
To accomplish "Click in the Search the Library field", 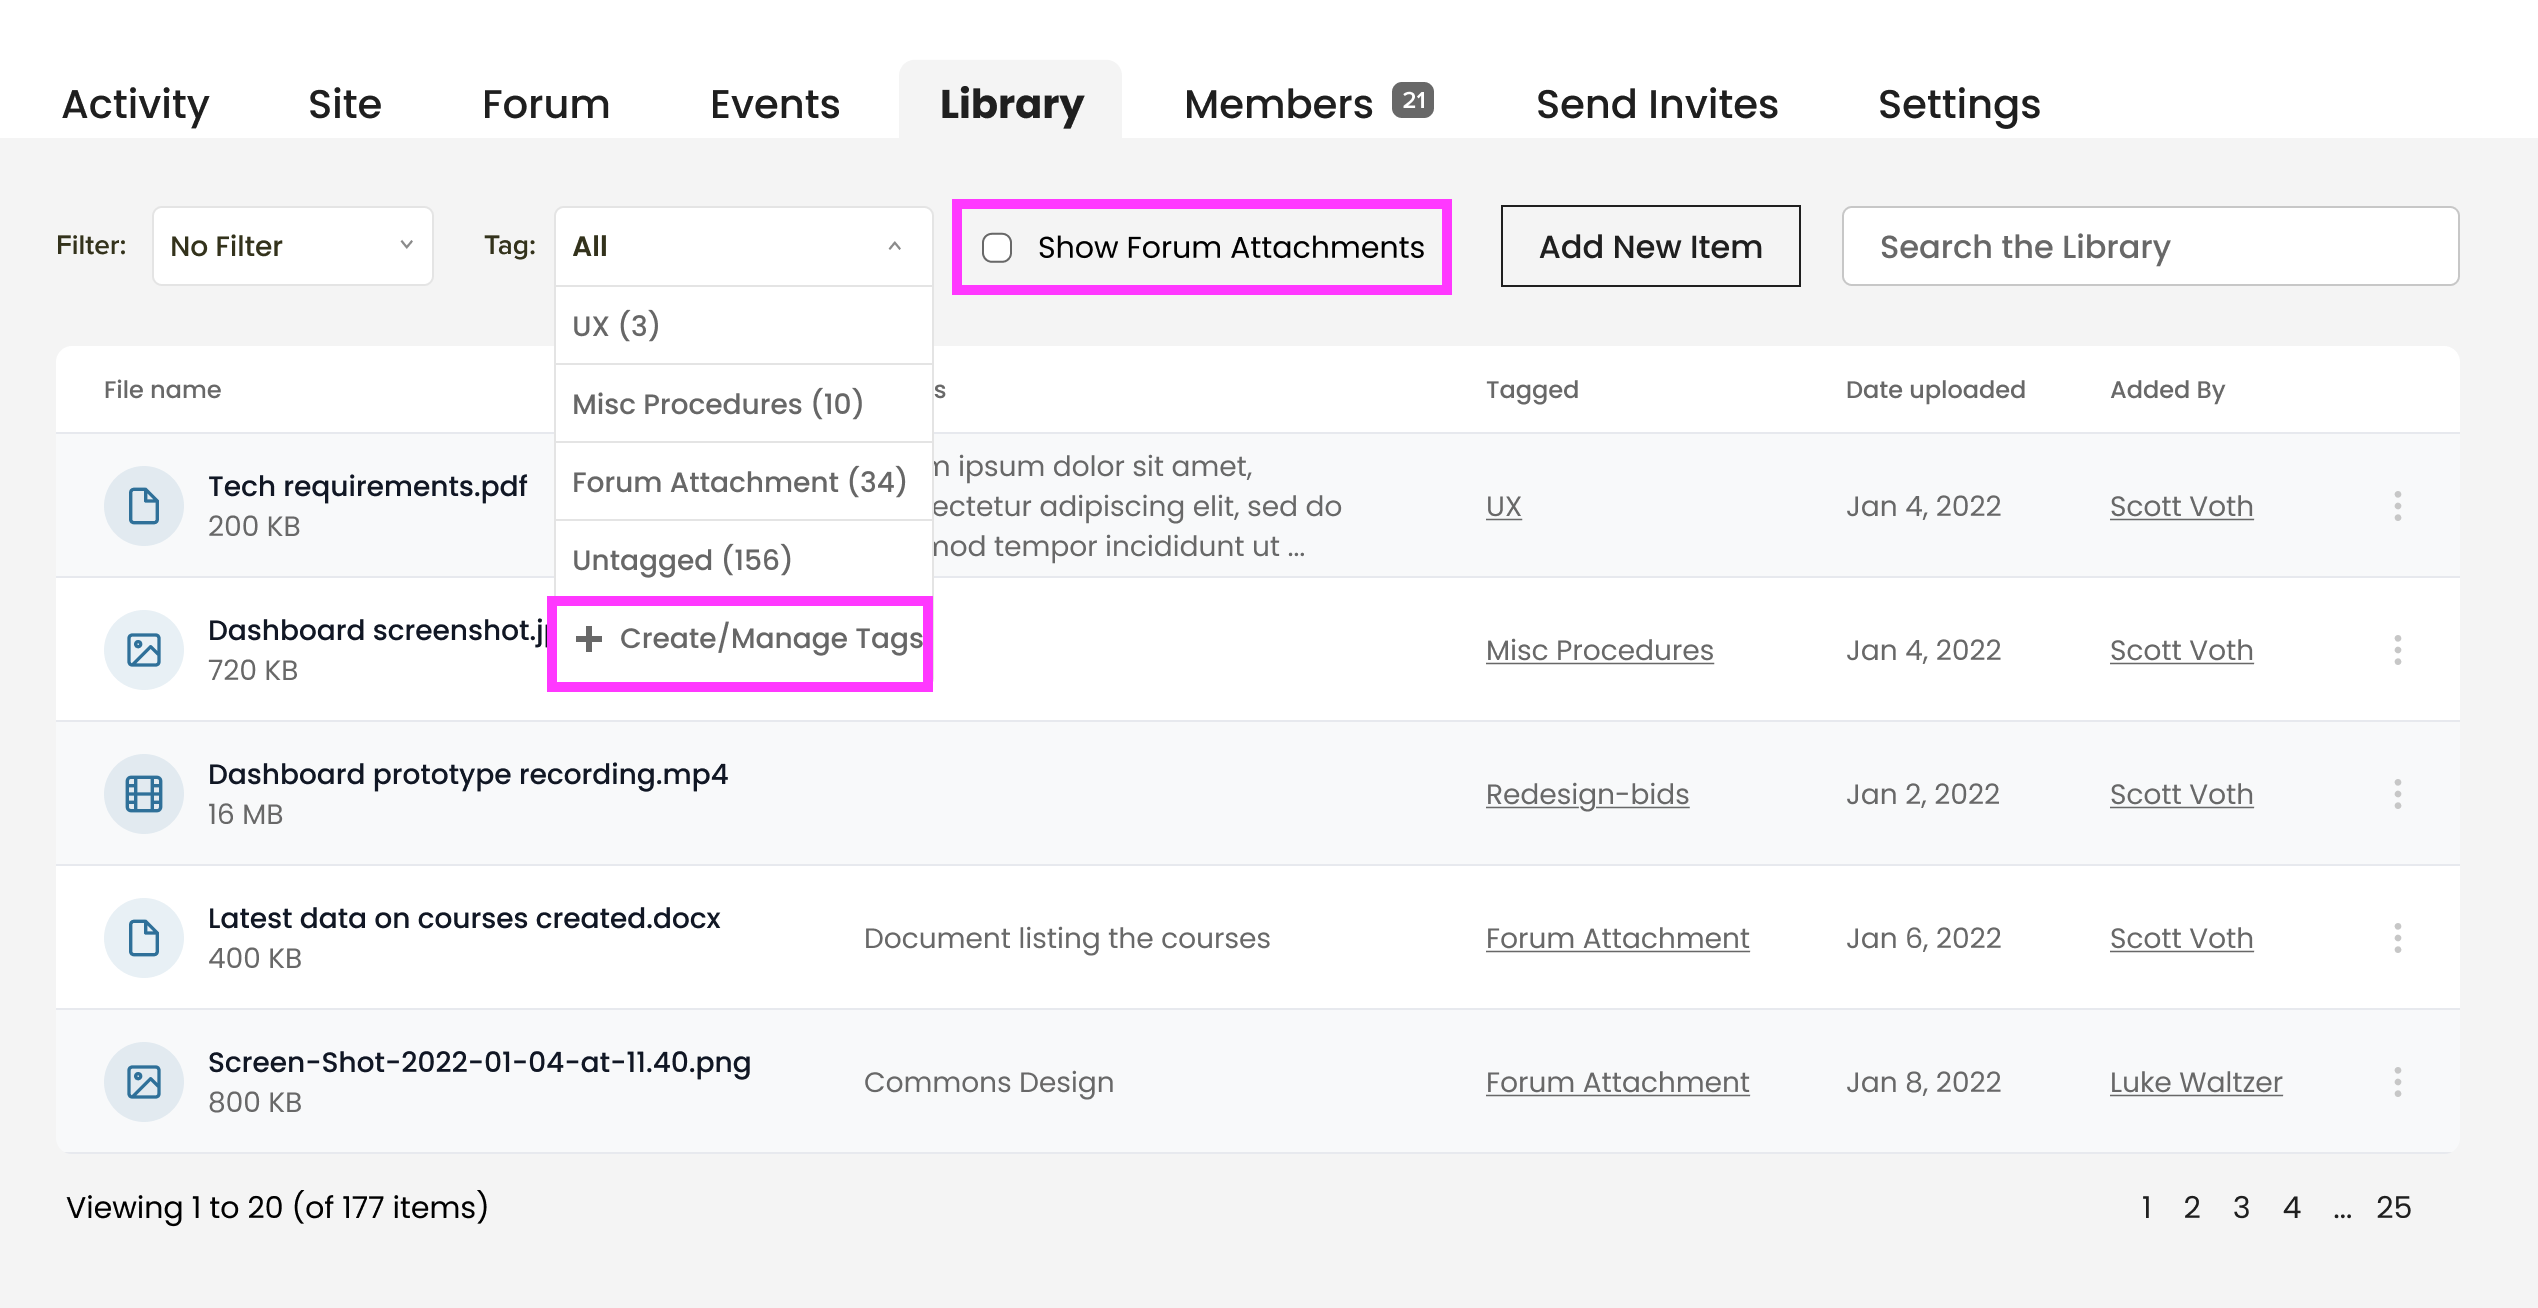I will [x=2150, y=246].
